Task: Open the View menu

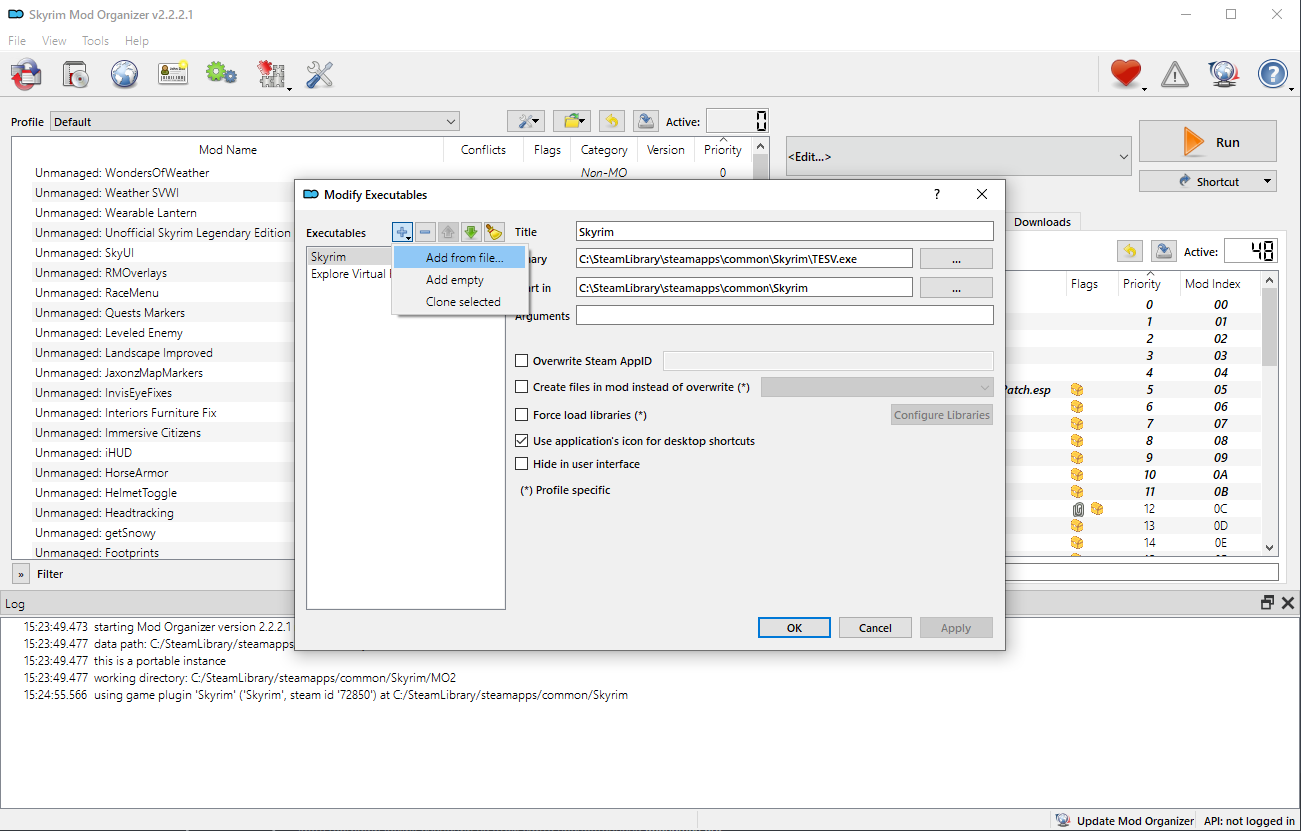Action: click(54, 41)
